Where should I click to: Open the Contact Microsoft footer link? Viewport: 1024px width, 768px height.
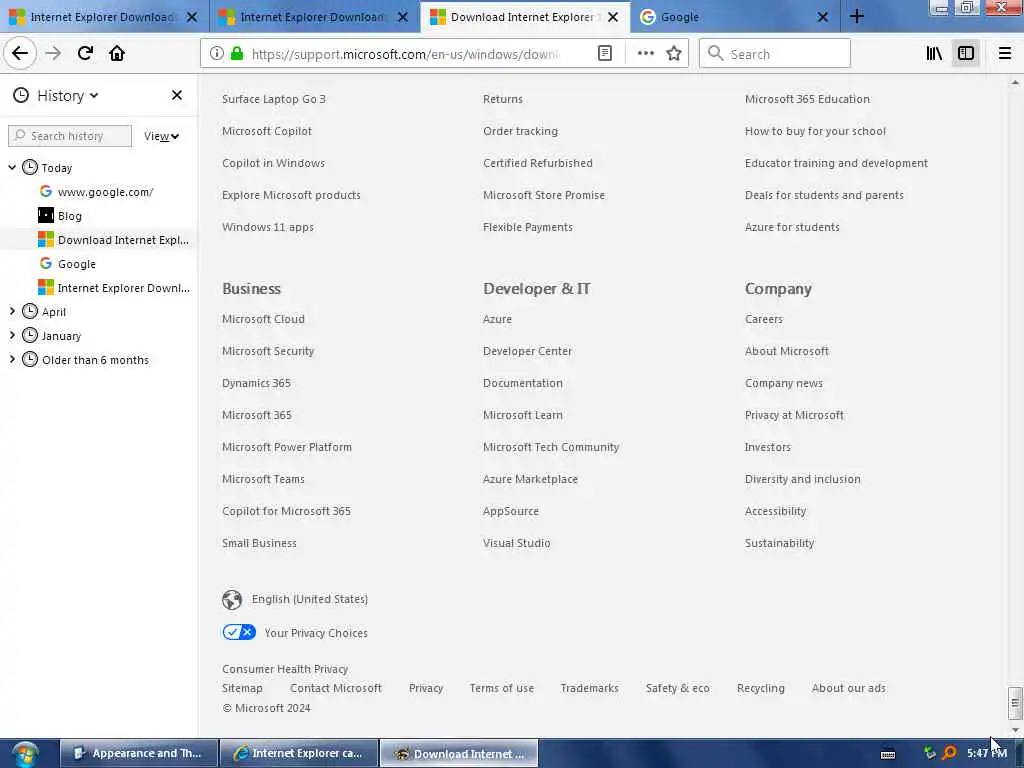click(x=336, y=688)
